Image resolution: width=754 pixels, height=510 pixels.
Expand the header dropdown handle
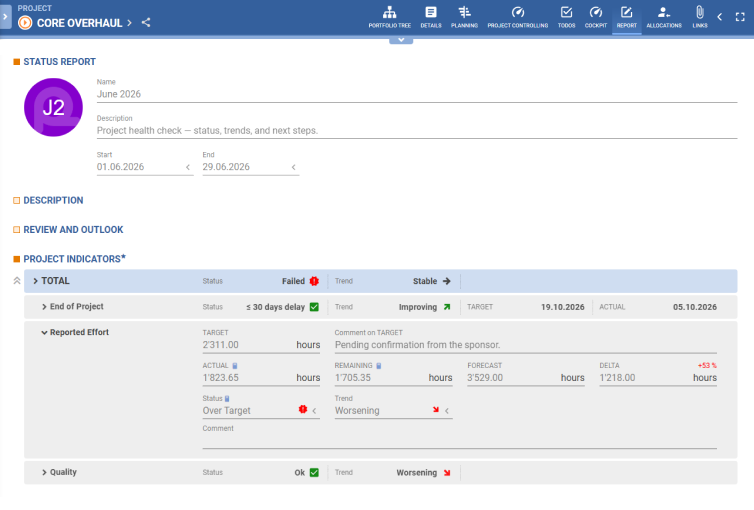401,40
